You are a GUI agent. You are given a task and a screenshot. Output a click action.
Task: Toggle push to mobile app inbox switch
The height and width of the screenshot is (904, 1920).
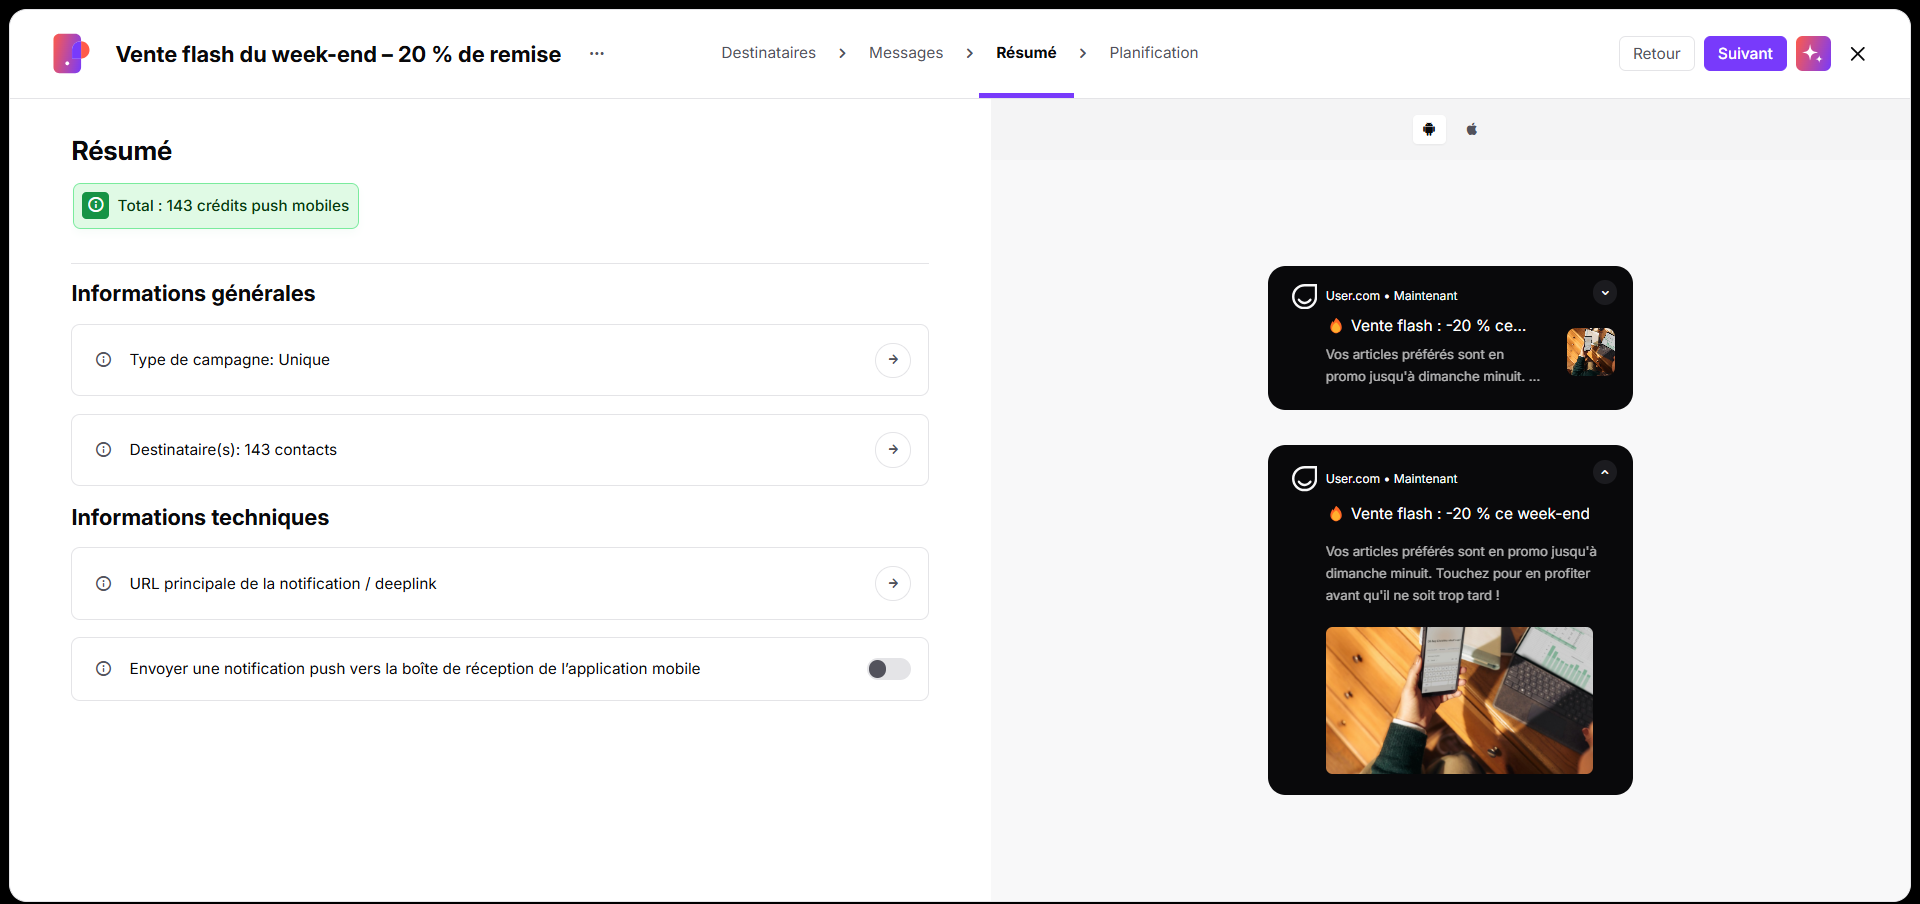[x=889, y=669]
